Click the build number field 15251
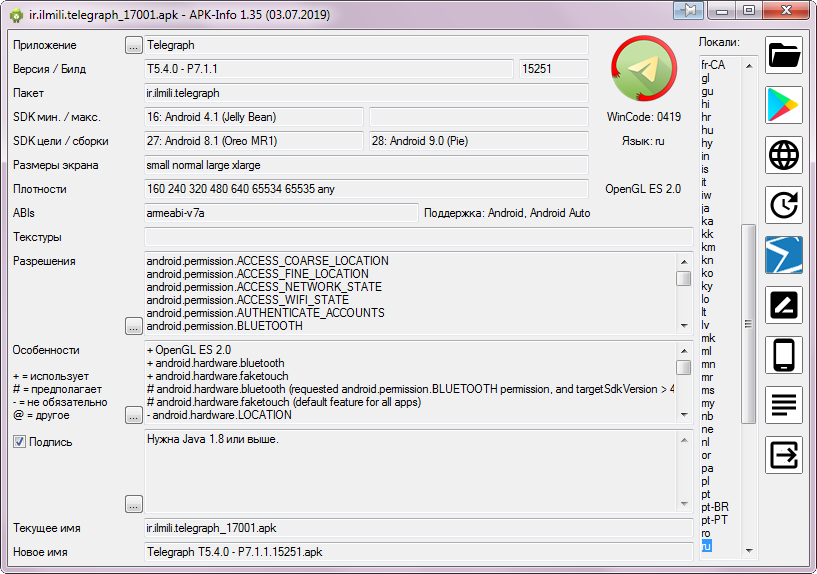This screenshot has width=817, height=574. [553, 69]
